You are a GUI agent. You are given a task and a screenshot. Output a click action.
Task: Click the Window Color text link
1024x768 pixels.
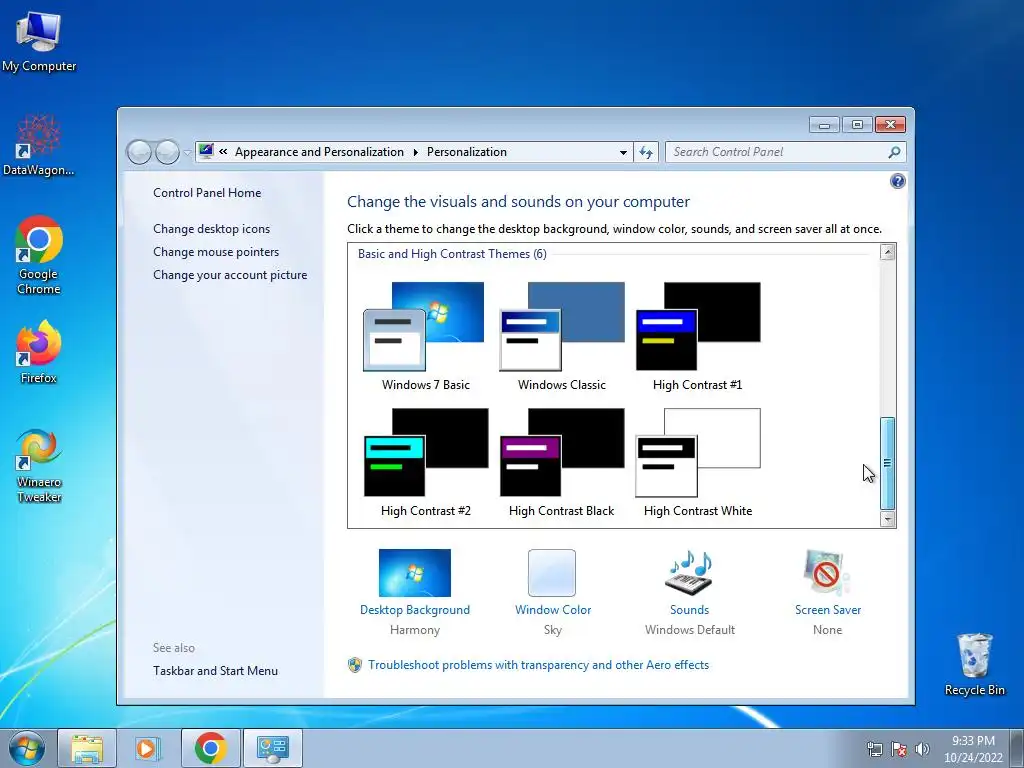(552, 610)
